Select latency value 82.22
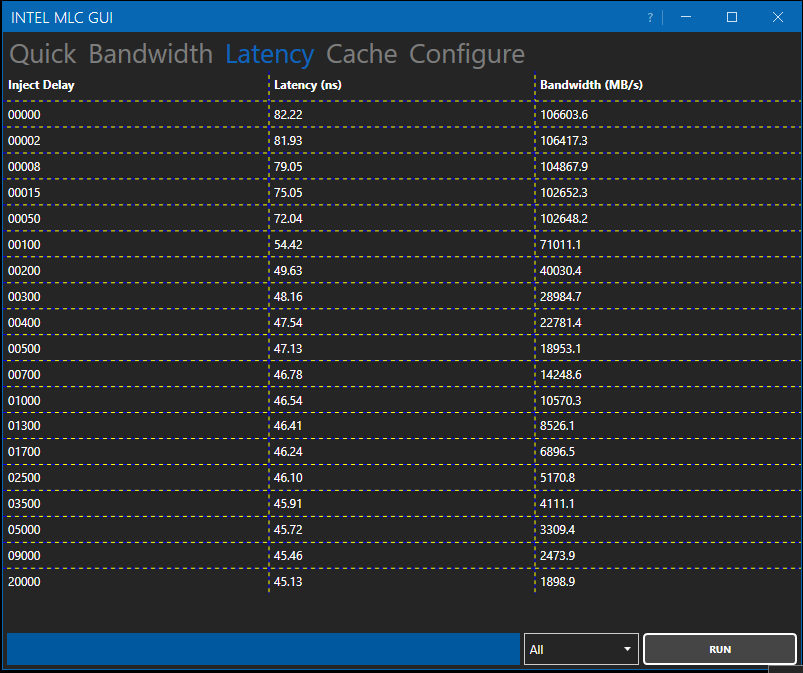The image size is (803, 673). (x=288, y=115)
